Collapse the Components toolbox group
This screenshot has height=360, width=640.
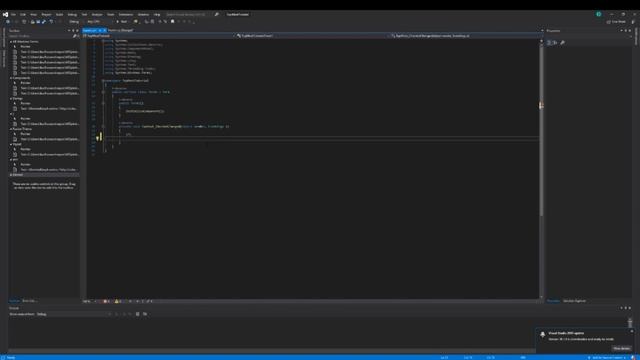click(x=11, y=78)
